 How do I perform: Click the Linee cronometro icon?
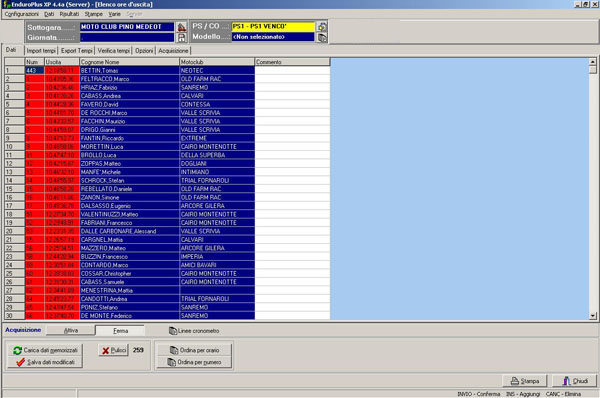(x=173, y=331)
